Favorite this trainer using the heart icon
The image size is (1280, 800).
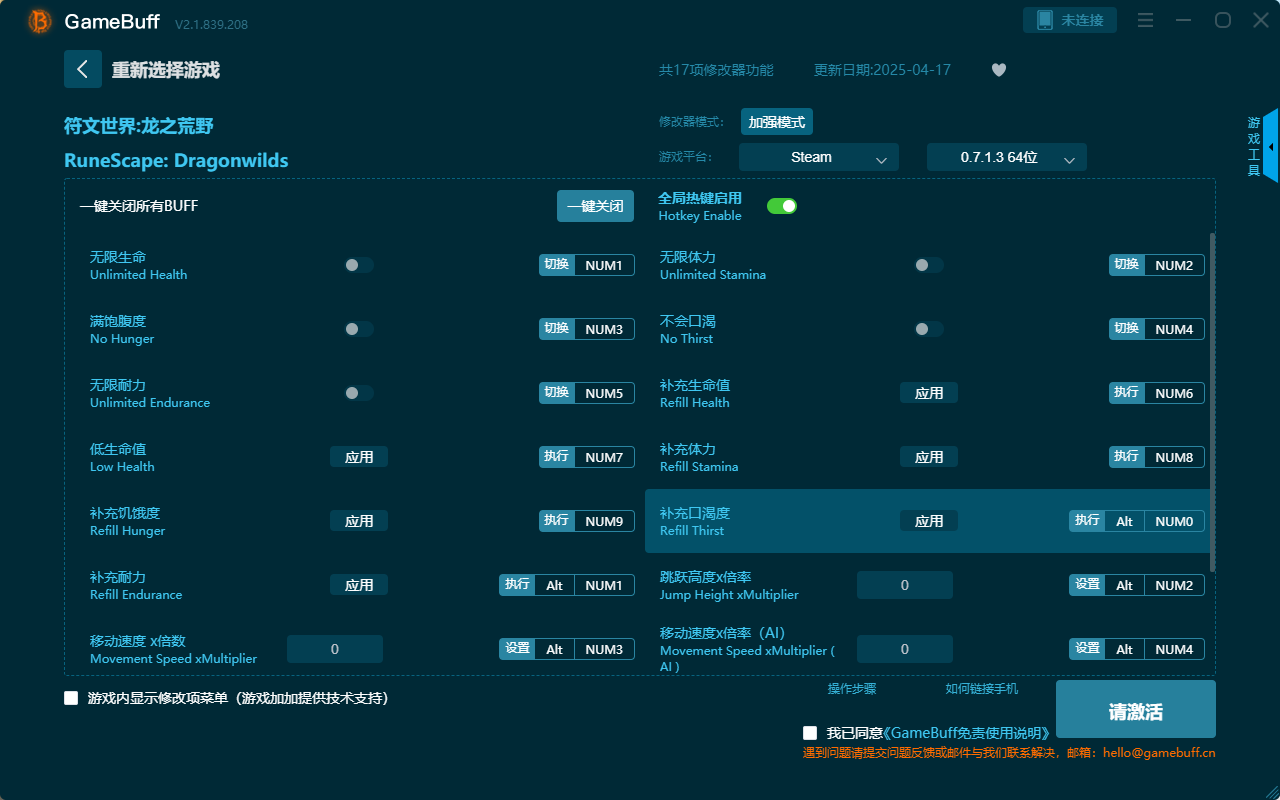click(998, 70)
